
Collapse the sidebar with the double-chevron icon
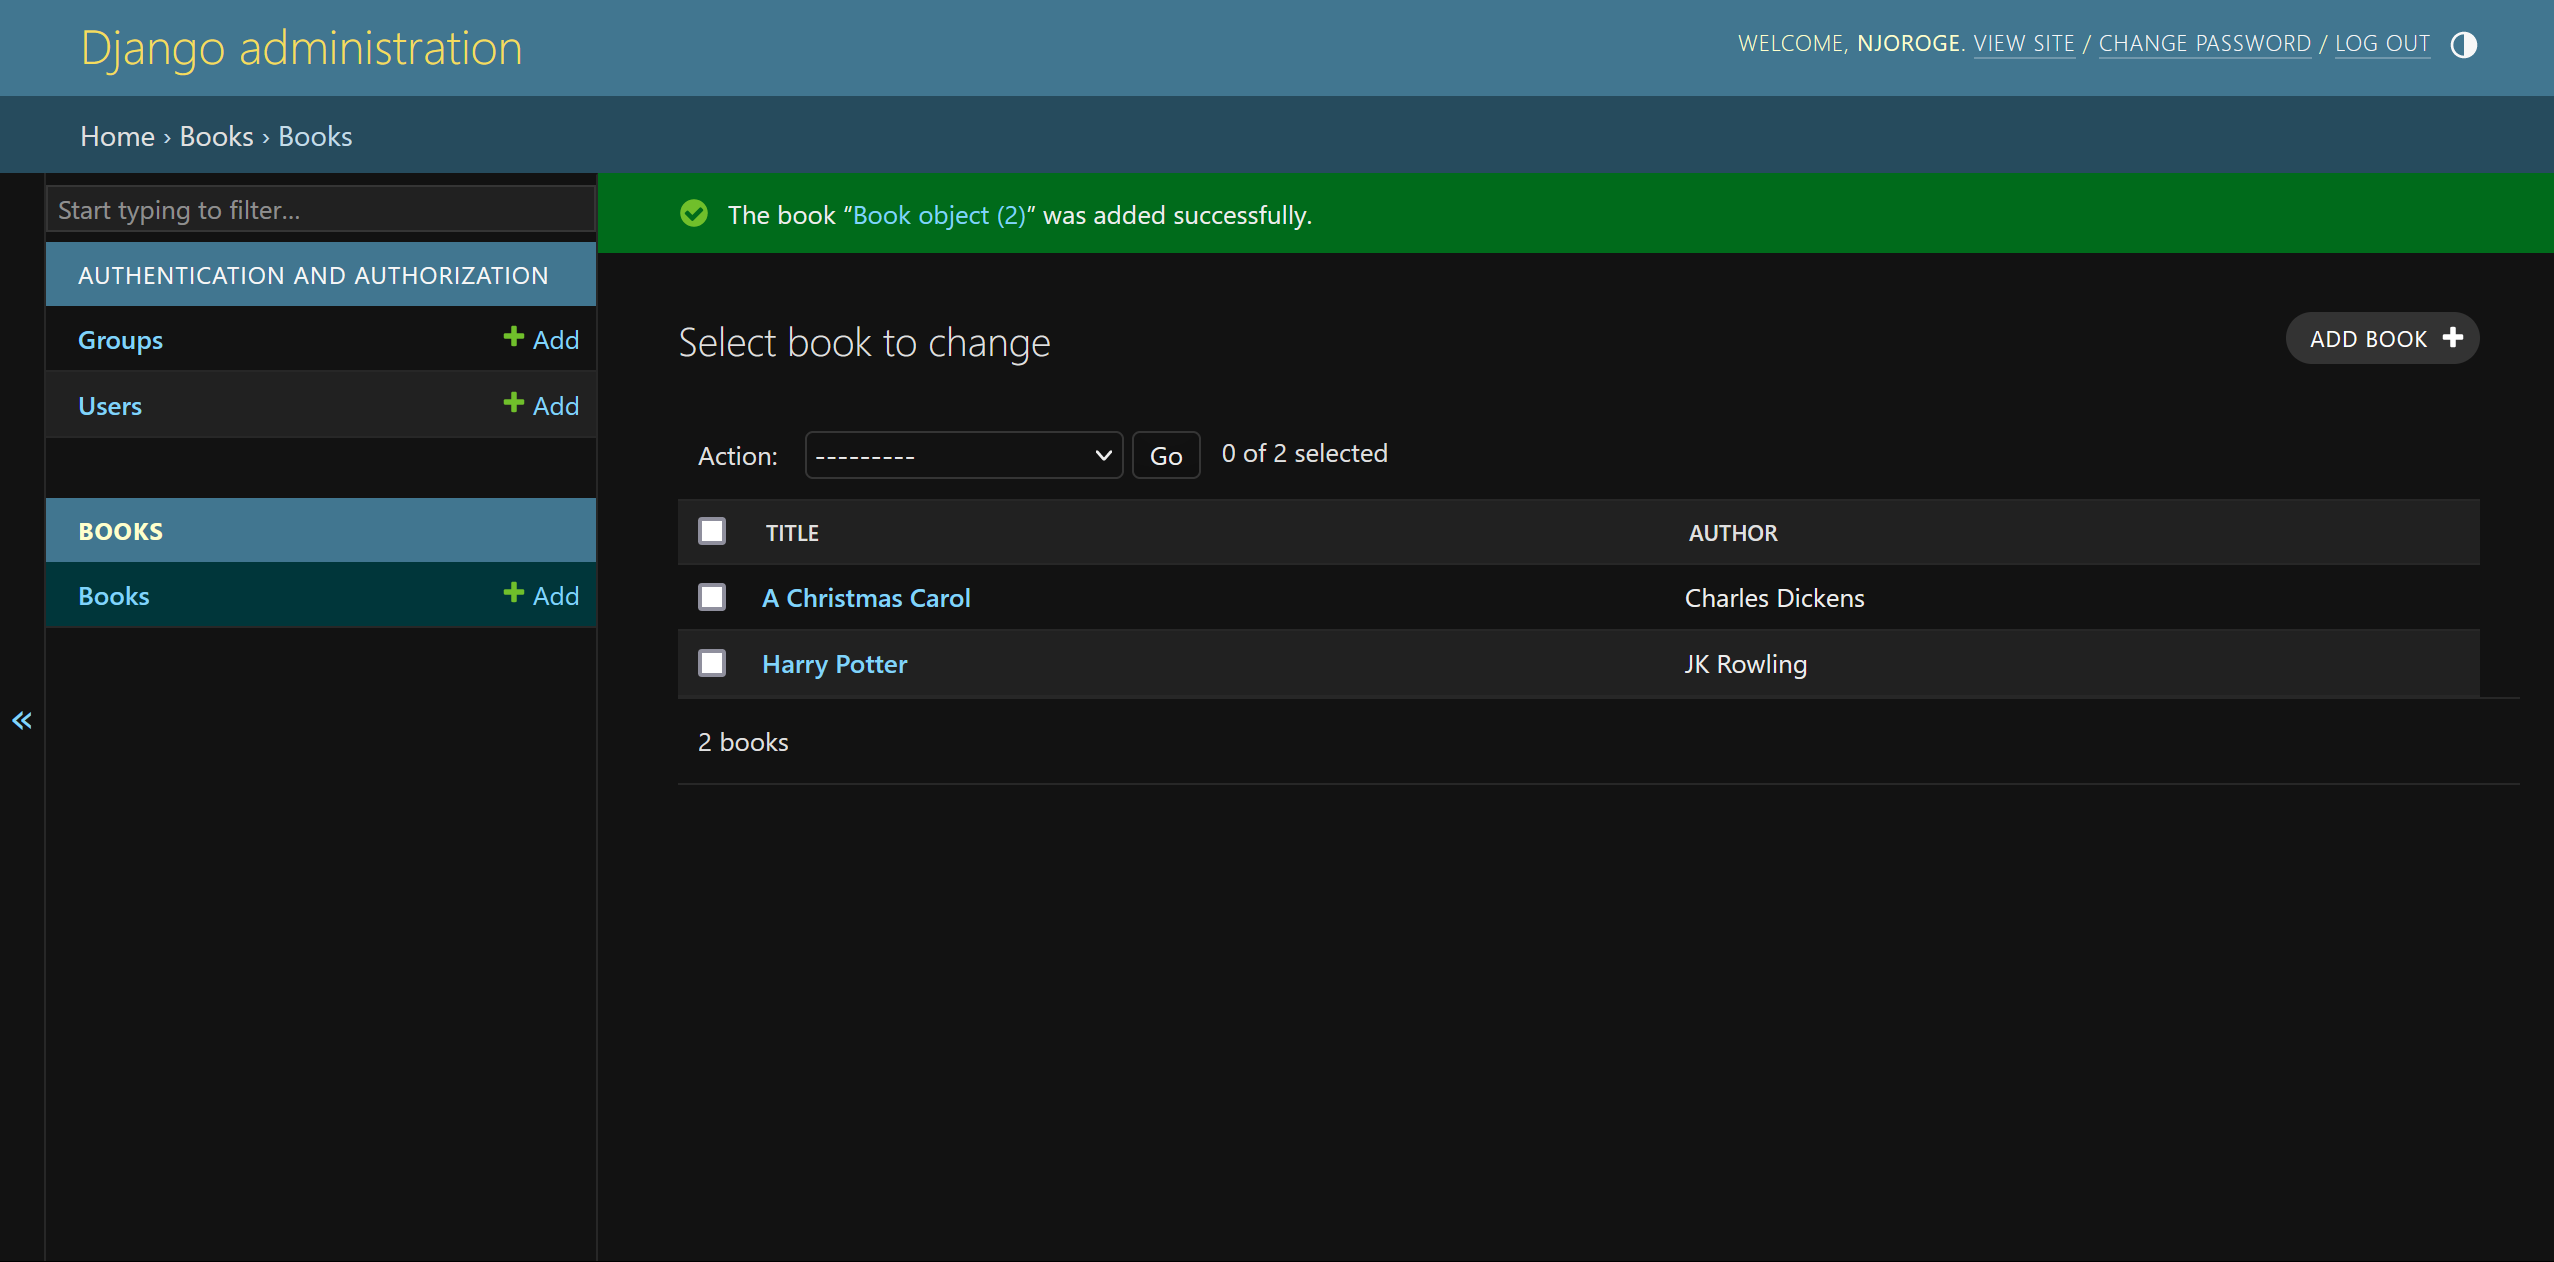click(22, 720)
